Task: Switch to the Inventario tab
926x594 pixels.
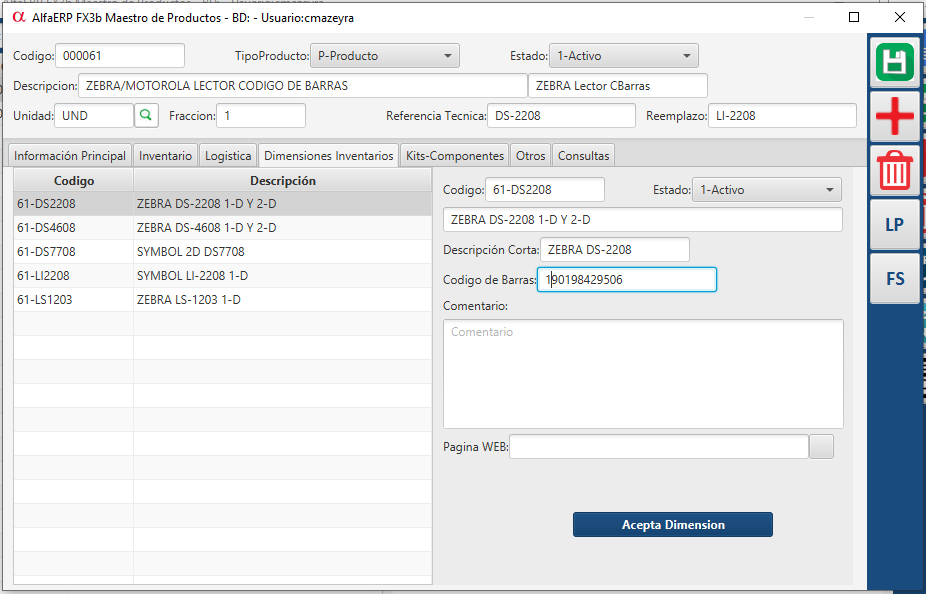Action: (165, 156)
